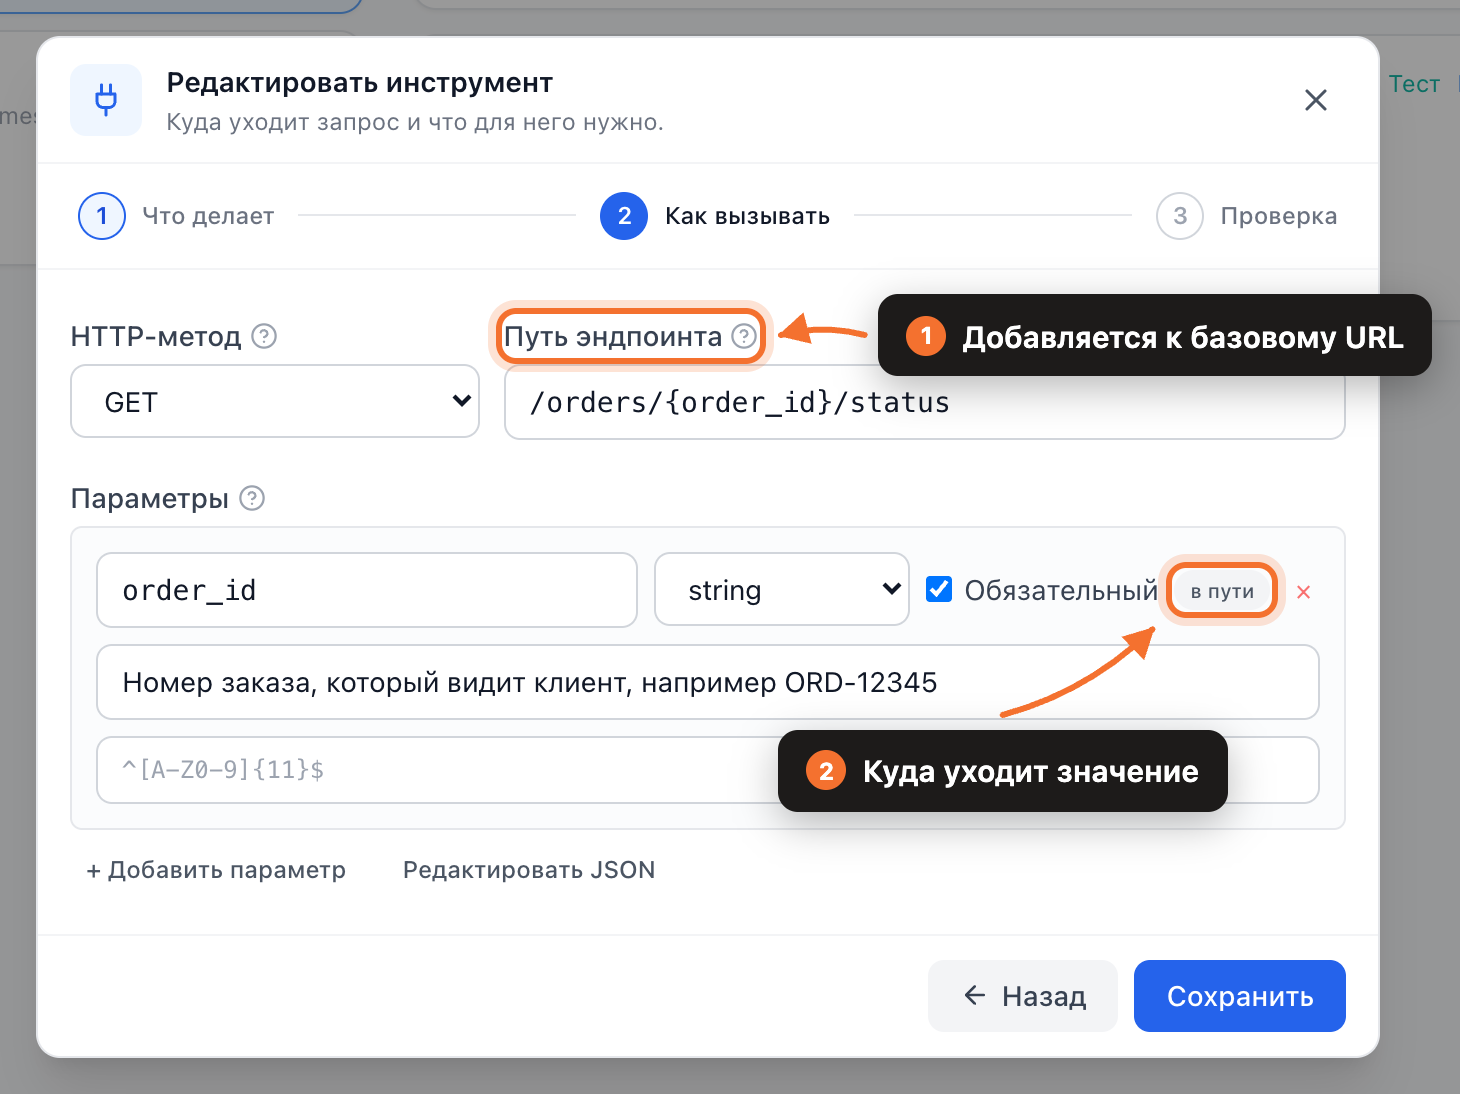Image resolution: width=1460 pixels, height=1094 pixels.
Task: Click help icon next to HTTP-метод
Action: tap(264, 336)
